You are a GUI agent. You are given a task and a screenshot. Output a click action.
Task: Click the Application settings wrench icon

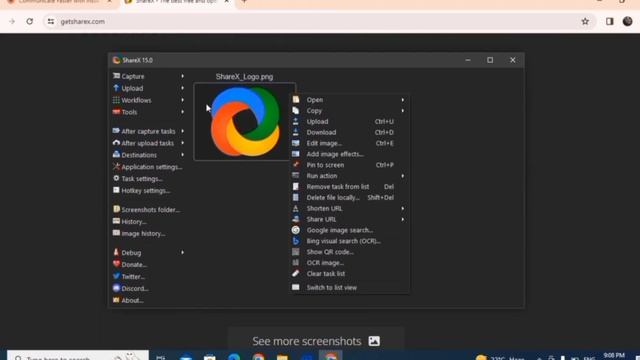tap(116, 166)
